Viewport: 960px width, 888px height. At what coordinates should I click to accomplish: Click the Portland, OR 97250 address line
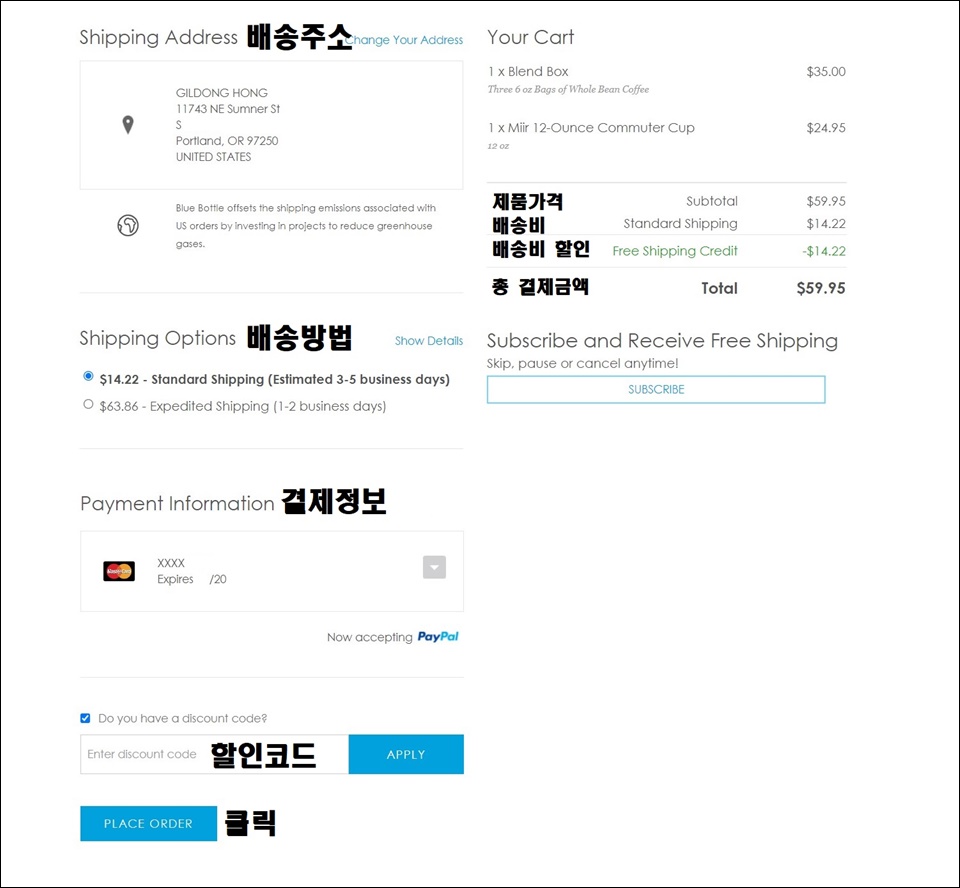[x=227, y=141]
